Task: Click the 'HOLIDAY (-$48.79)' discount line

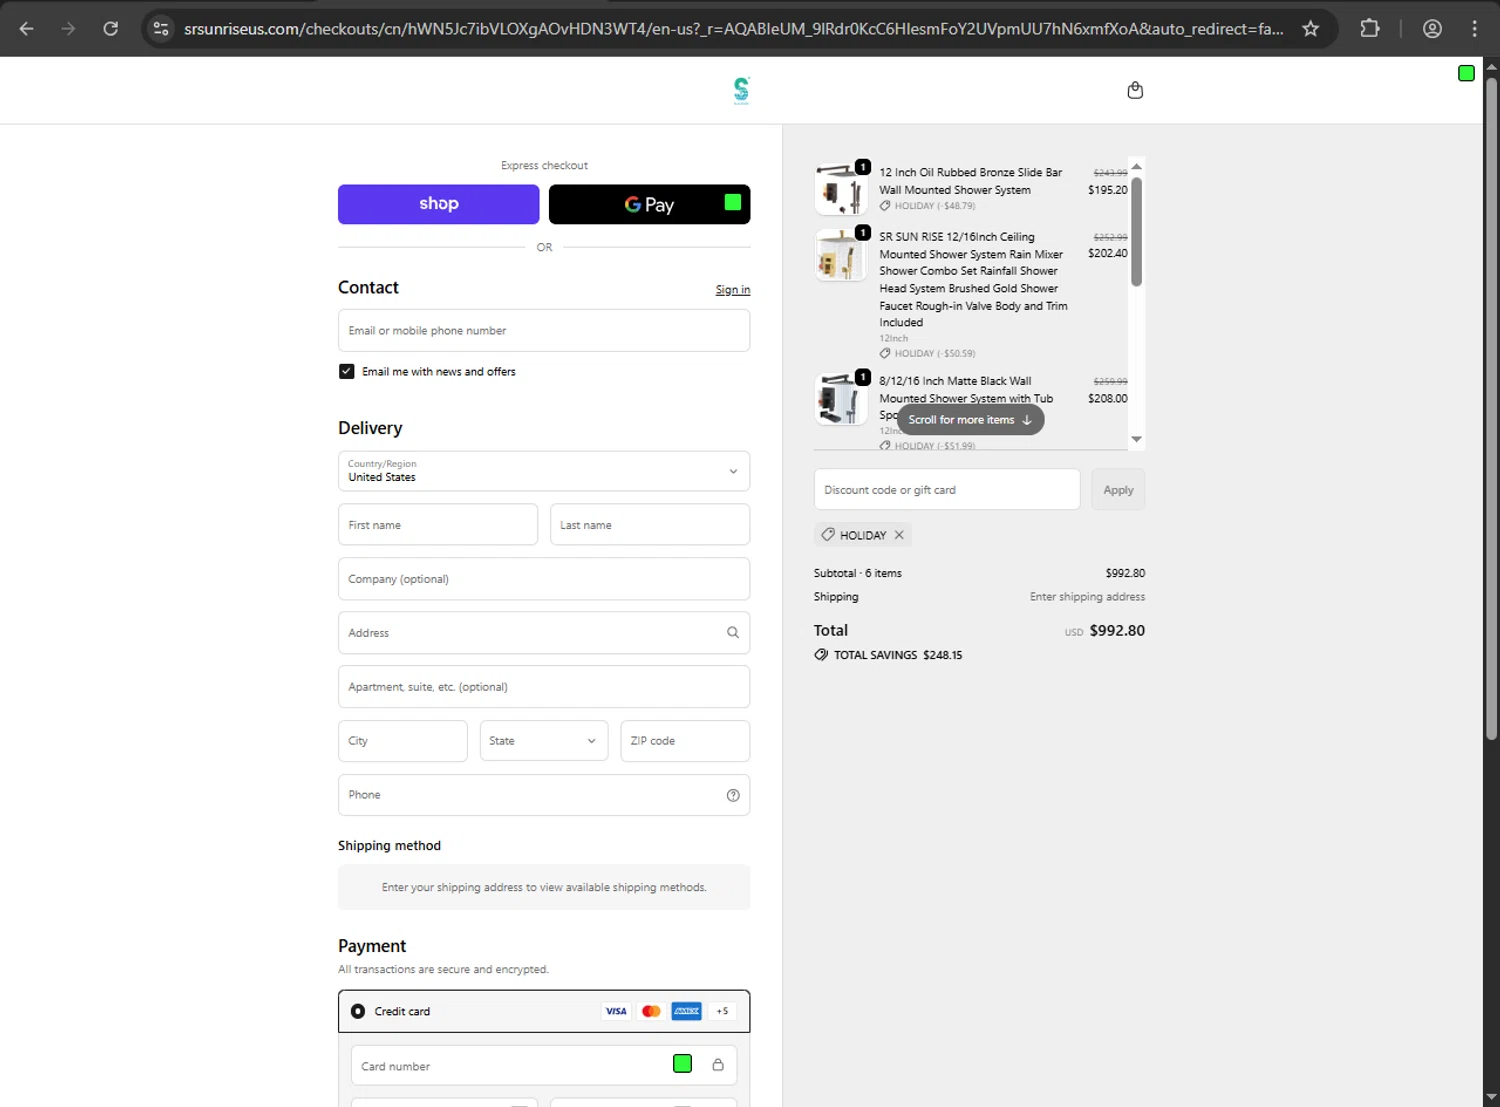Action: (x=935, y=206)
